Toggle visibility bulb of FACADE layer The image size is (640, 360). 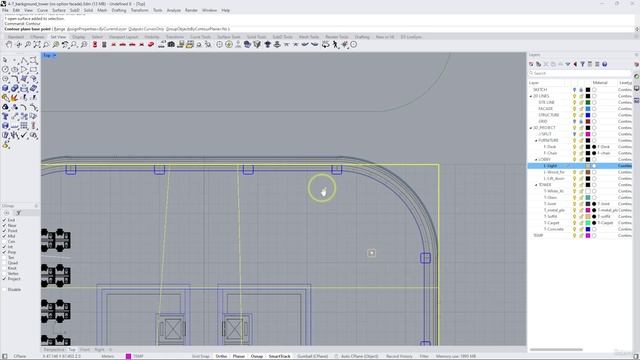point(574,109)
